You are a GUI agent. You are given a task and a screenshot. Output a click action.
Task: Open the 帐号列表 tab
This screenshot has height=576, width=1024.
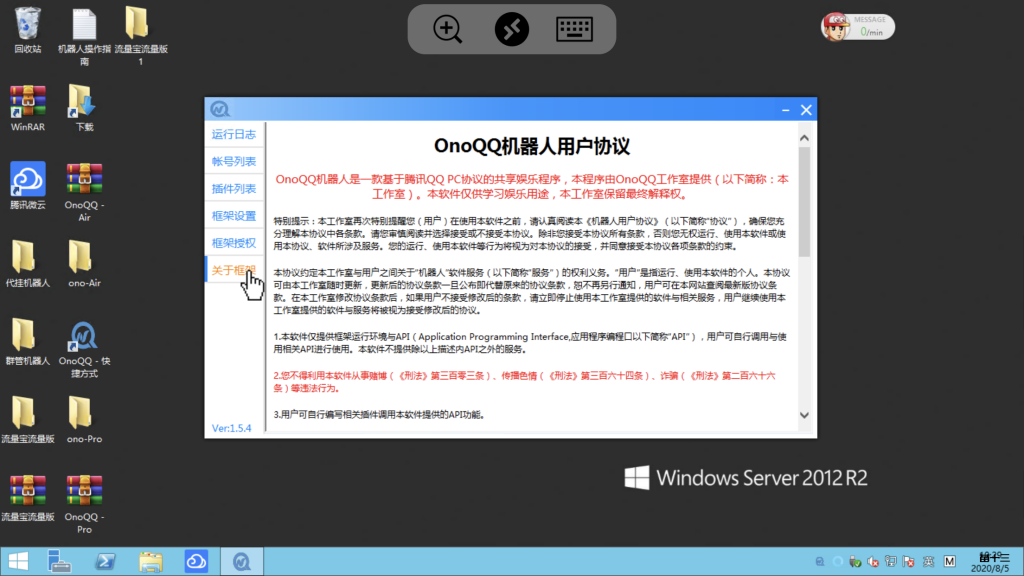(234, 161)
